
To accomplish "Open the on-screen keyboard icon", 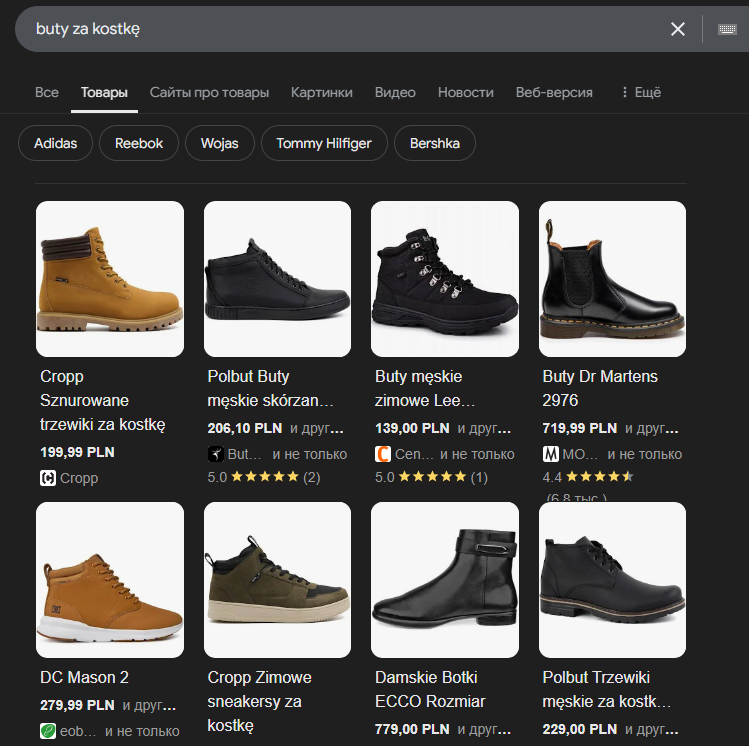I will (x=727, y=29).
